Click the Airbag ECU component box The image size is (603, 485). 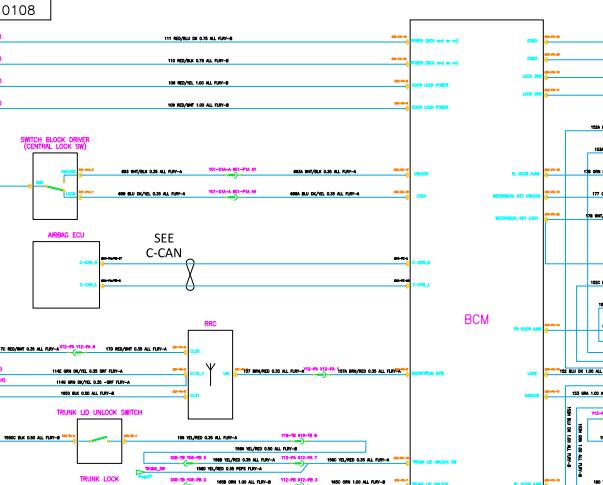[x=66, y=275]
